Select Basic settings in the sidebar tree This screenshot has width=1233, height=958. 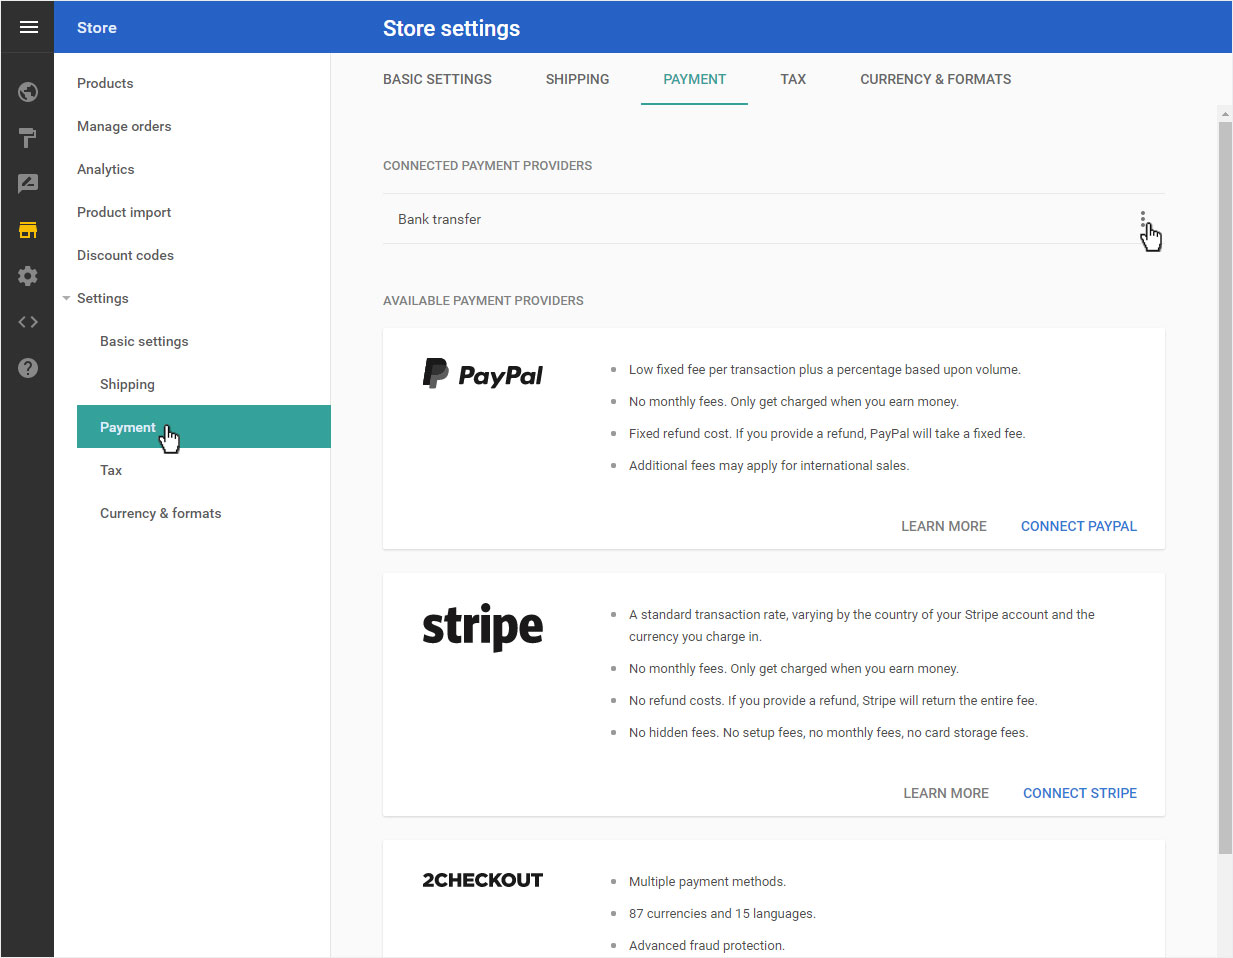tap(144, 341)
